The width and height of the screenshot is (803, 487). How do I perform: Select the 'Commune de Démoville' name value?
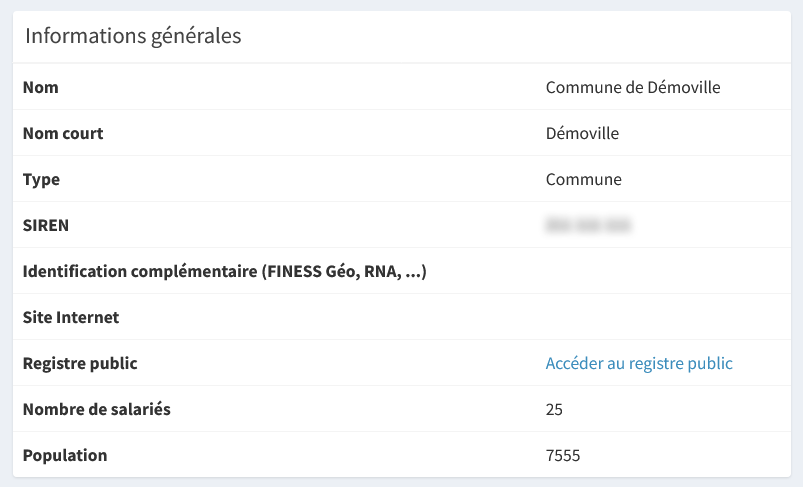(x=633, y=88)
